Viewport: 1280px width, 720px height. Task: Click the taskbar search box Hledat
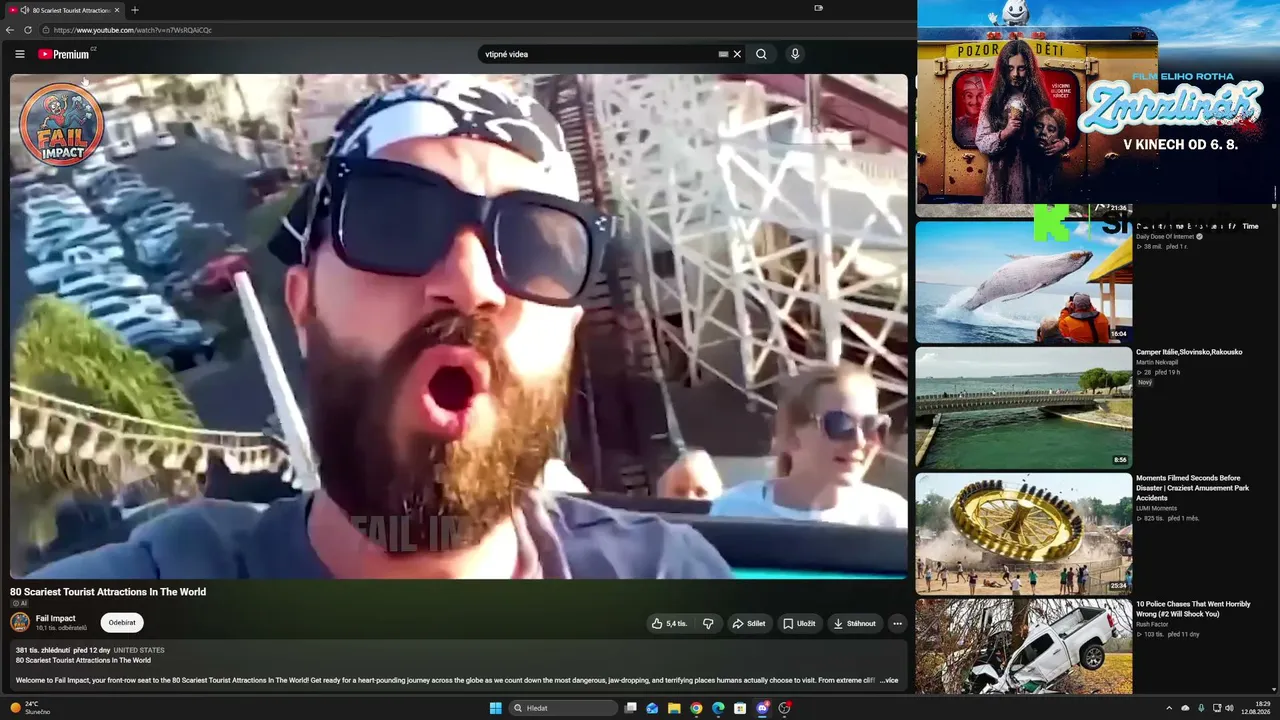click(x=563, y=708)
